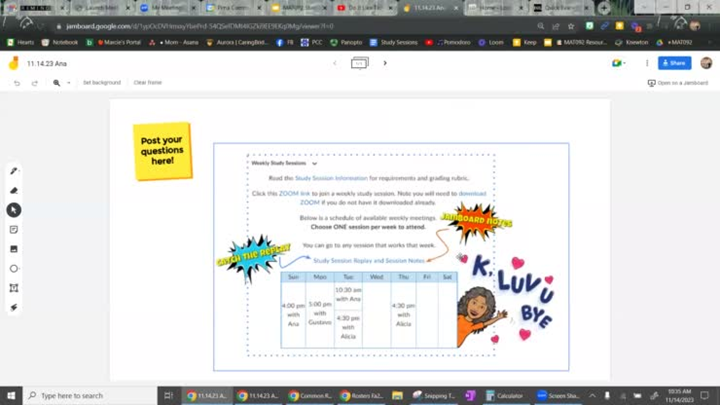Viewport: 720px width, 405px height.
Task: Go to the next frame arrow
Action: point(385,63)
